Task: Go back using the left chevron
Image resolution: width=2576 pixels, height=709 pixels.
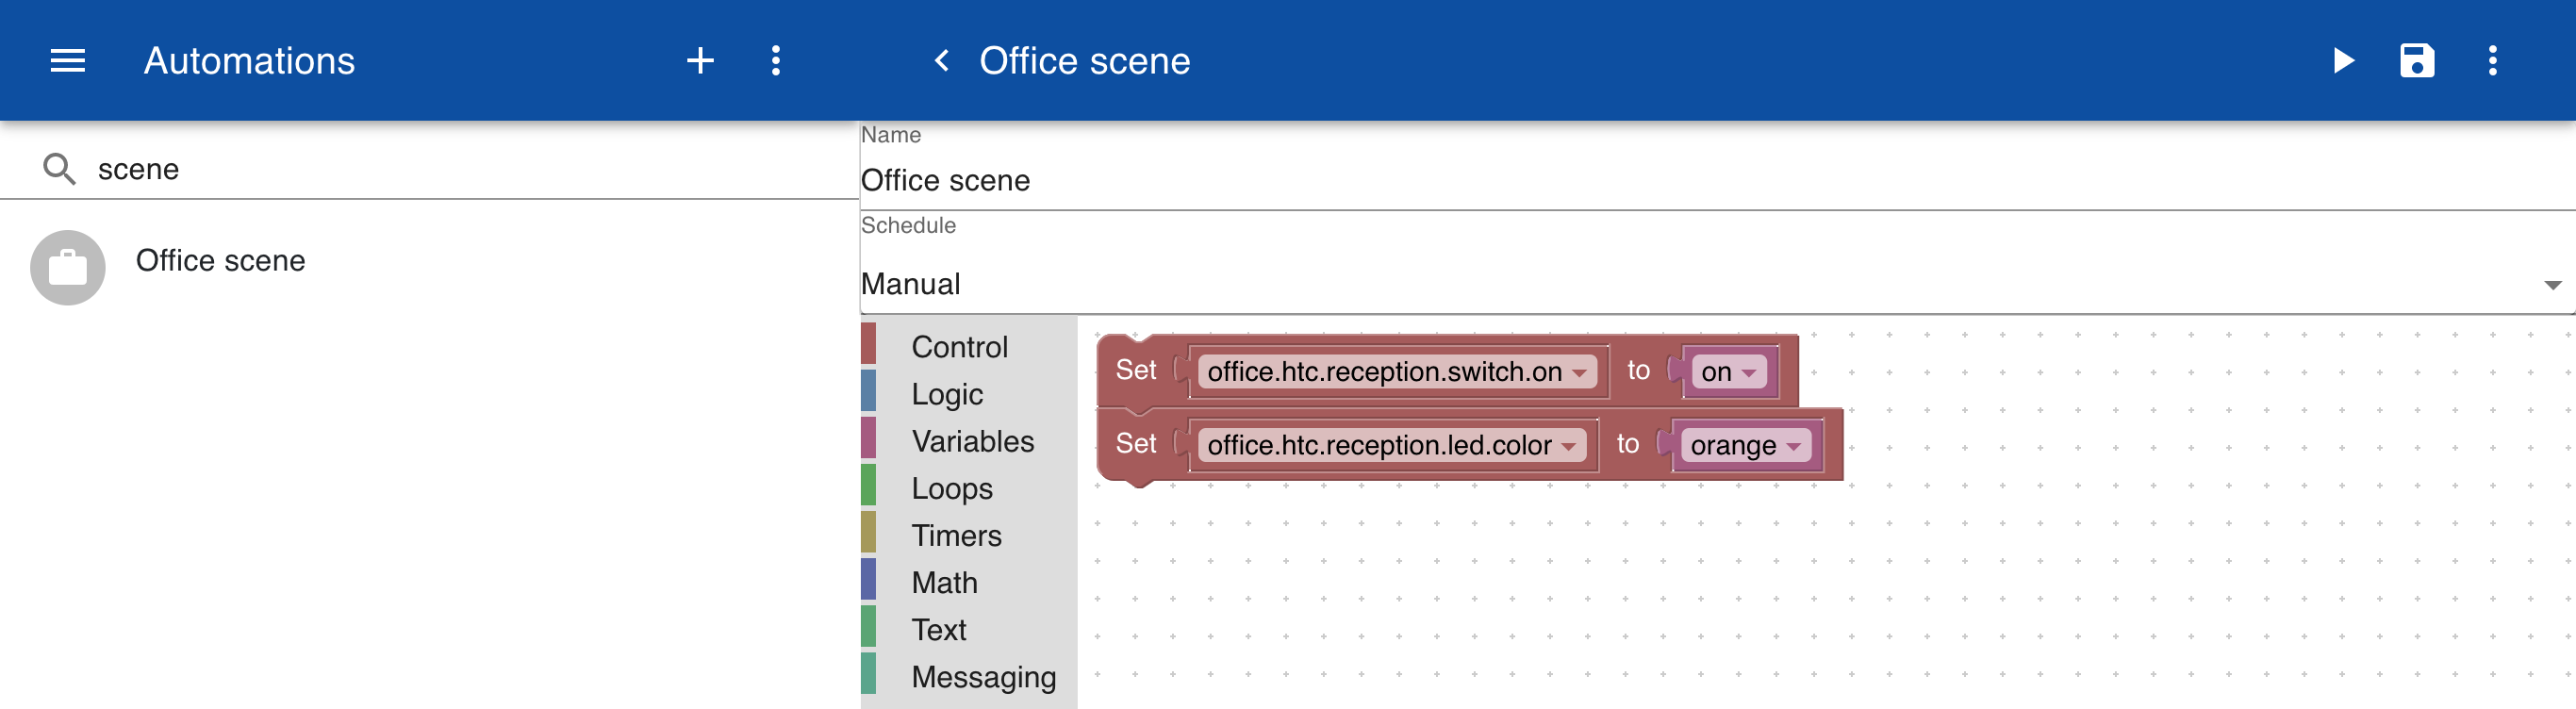Action: point(941,61)
